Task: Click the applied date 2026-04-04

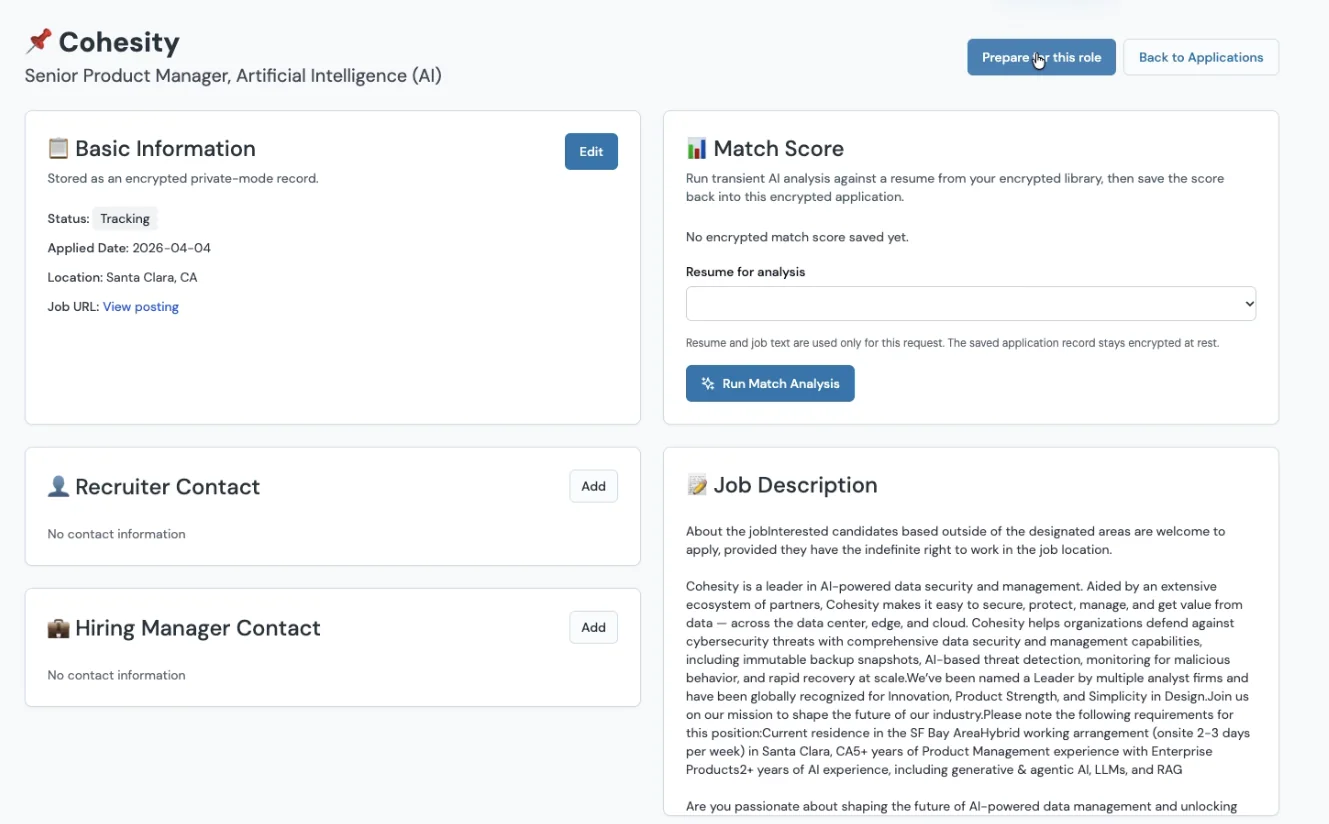Action: pyautogui.click(x=171, y=248)
